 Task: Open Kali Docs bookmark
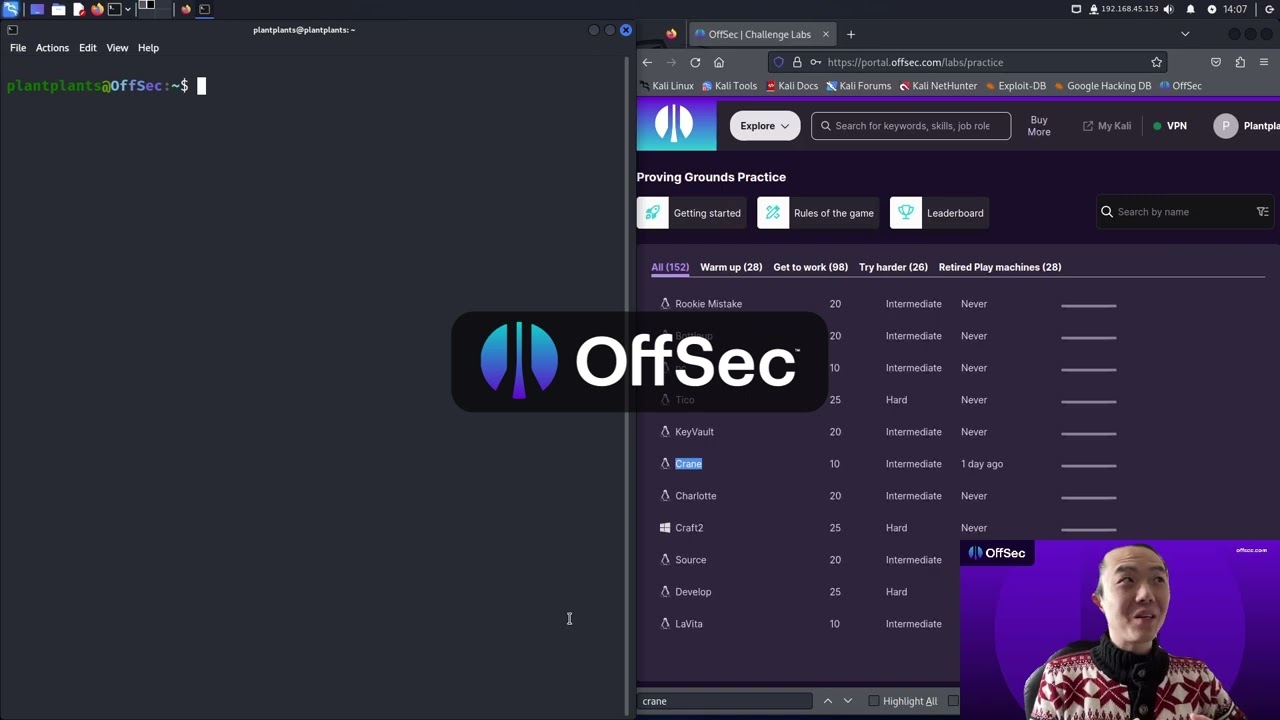coord(791,86)
